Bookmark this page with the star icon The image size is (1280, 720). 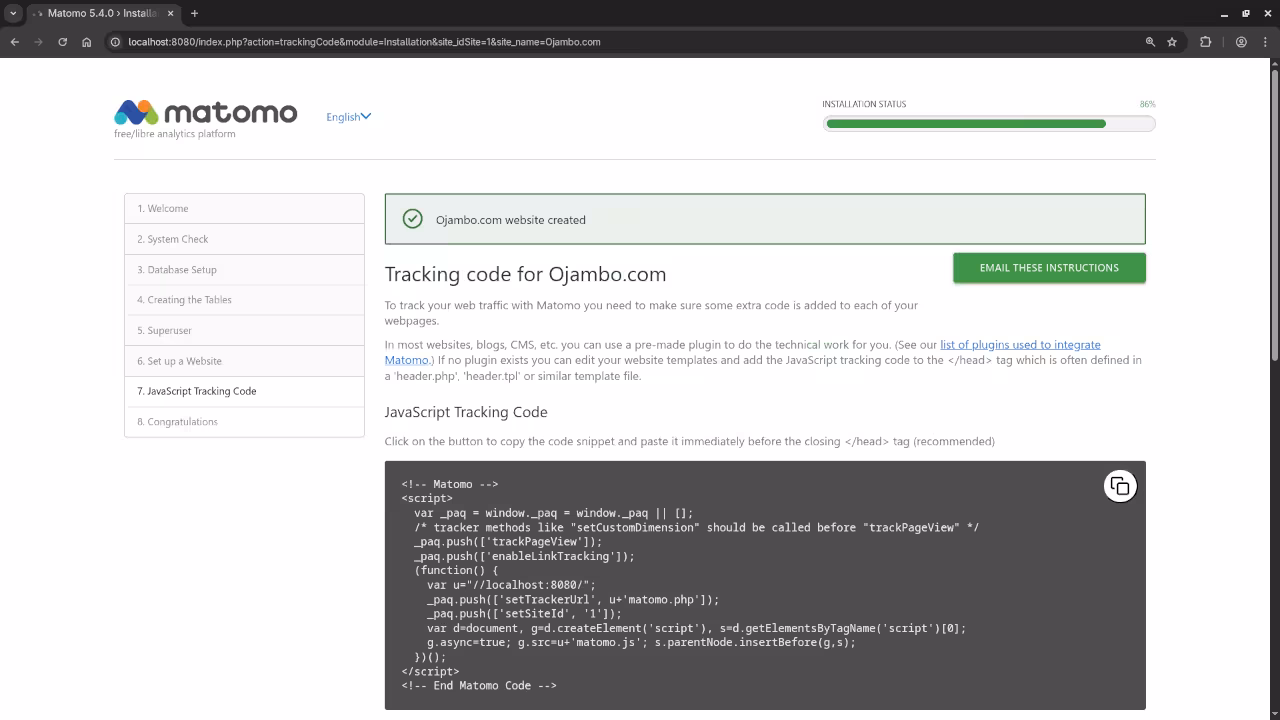click(x=1172, y=42)
